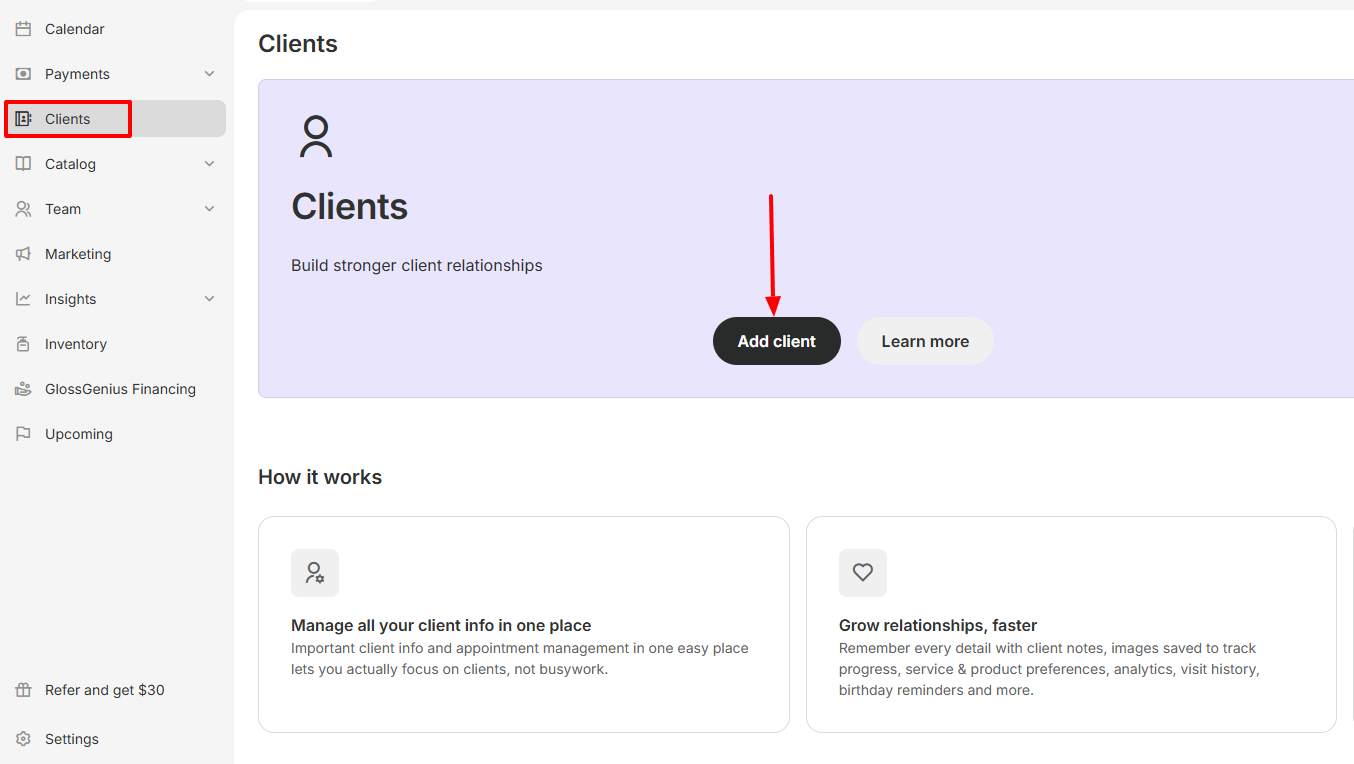Click the Insights chart icon
1354x764 pixels.
(23, 299)
